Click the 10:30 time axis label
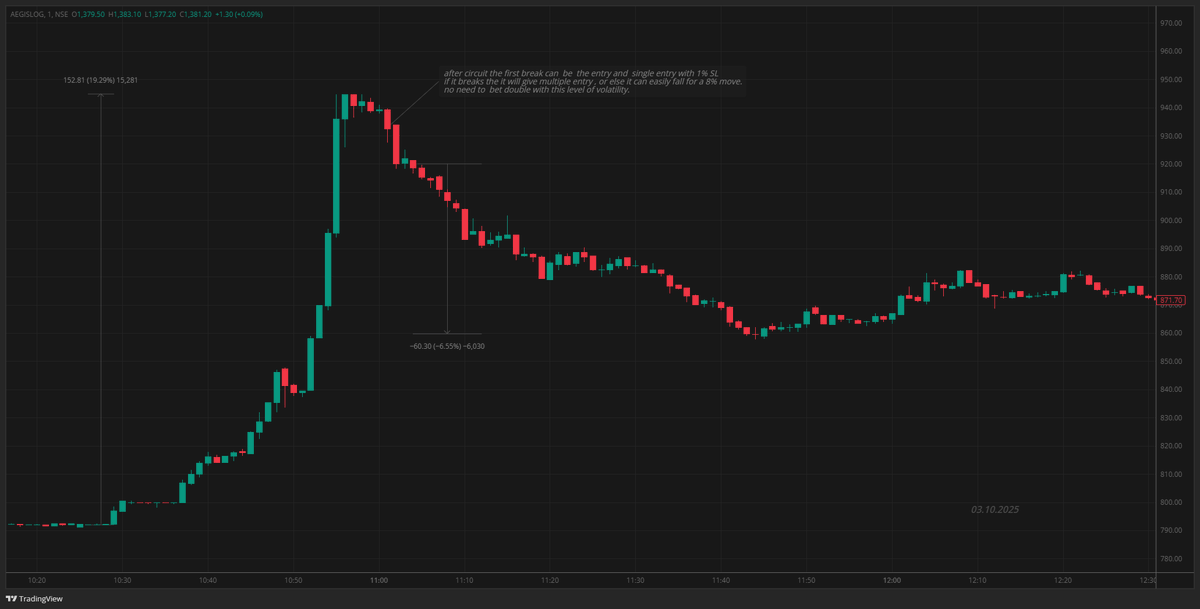Screen dimensions: 1200x609 (122, 580)
